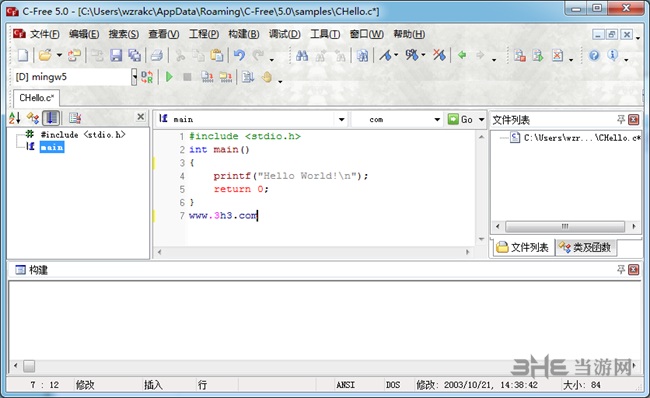Switch to the 类及函数 bottom tab
Viewport: 650px width, 398px height.
(585, 248)
